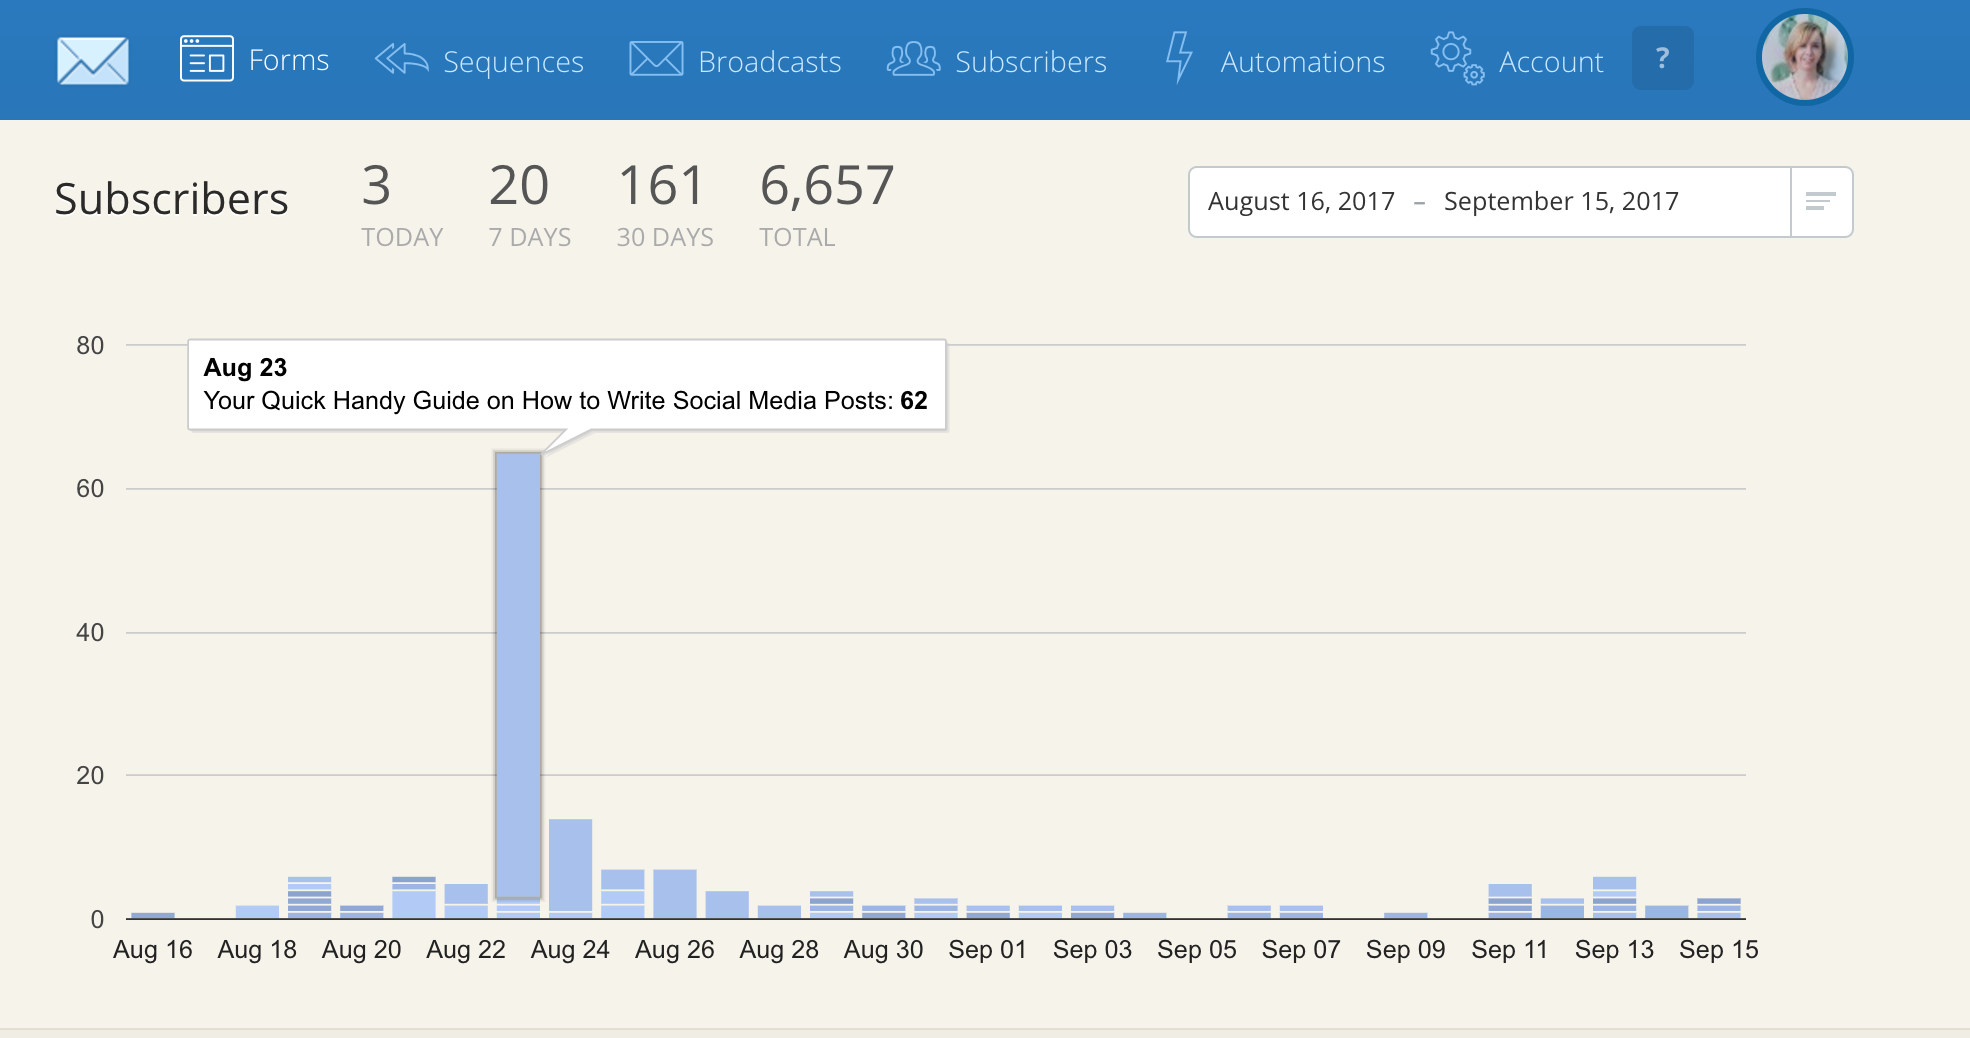Open the question mark help button
Screen dimensions: 1970x1038
1662,59
